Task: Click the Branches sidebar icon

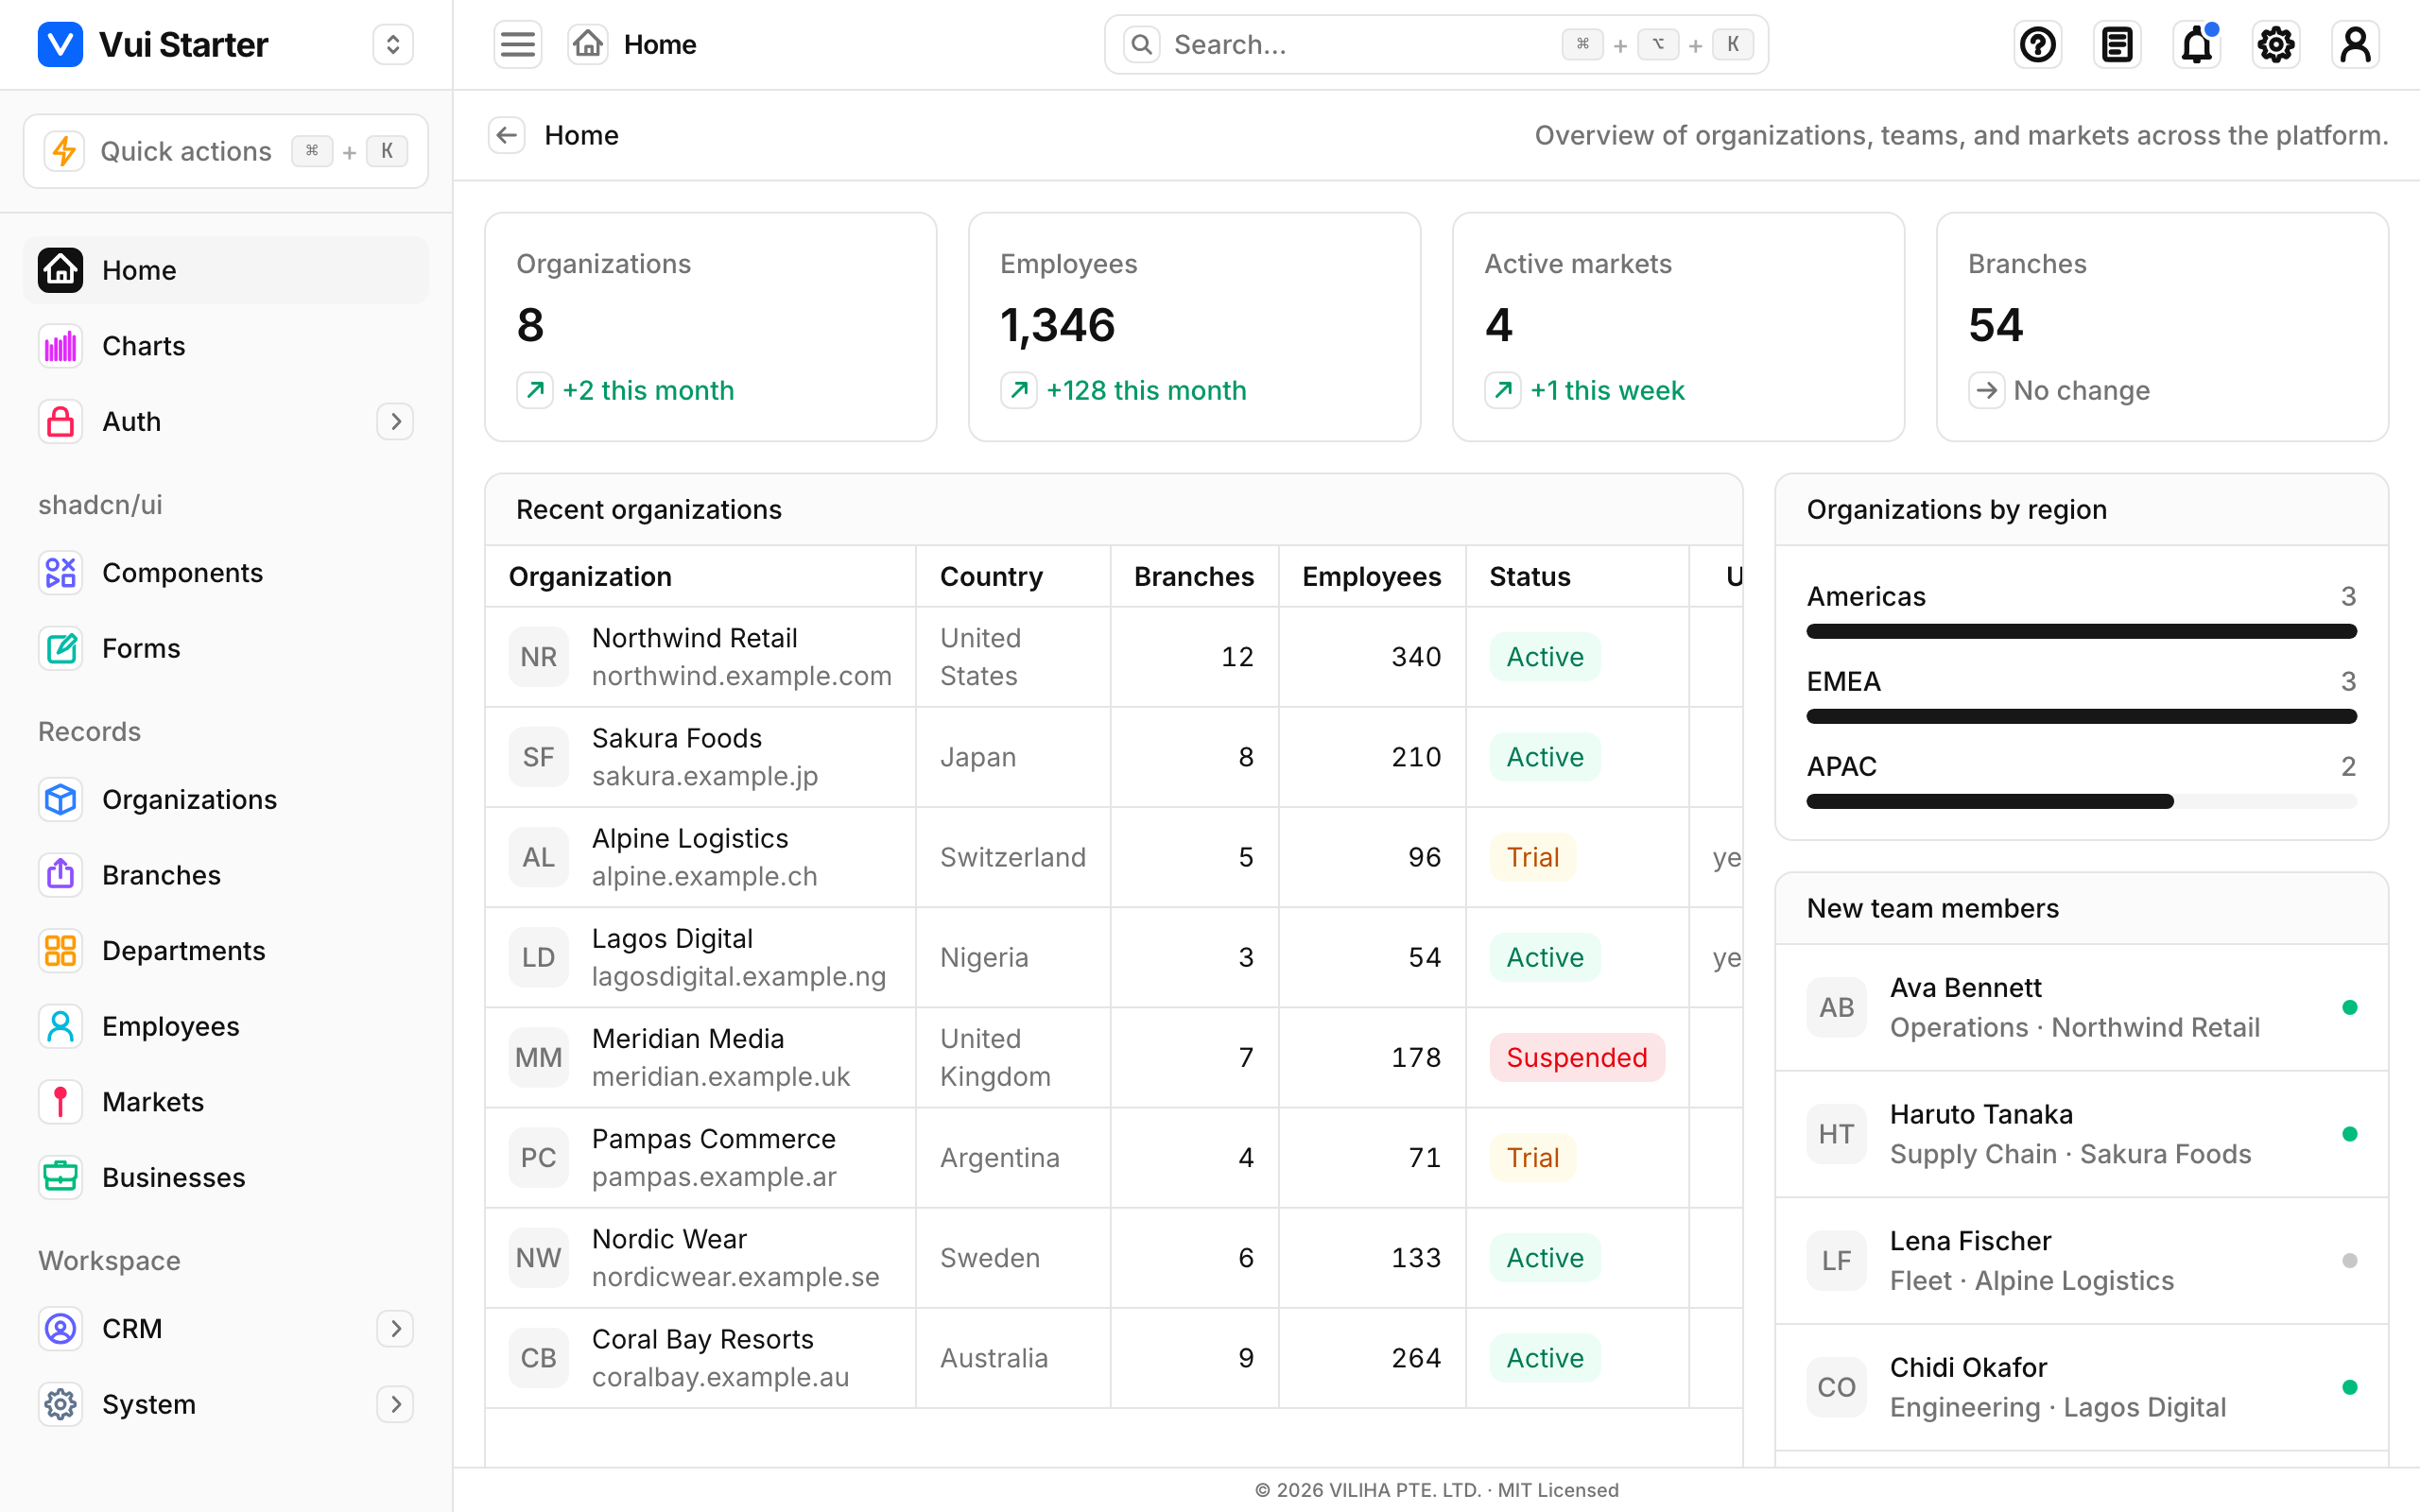Action: pos(60,875)
